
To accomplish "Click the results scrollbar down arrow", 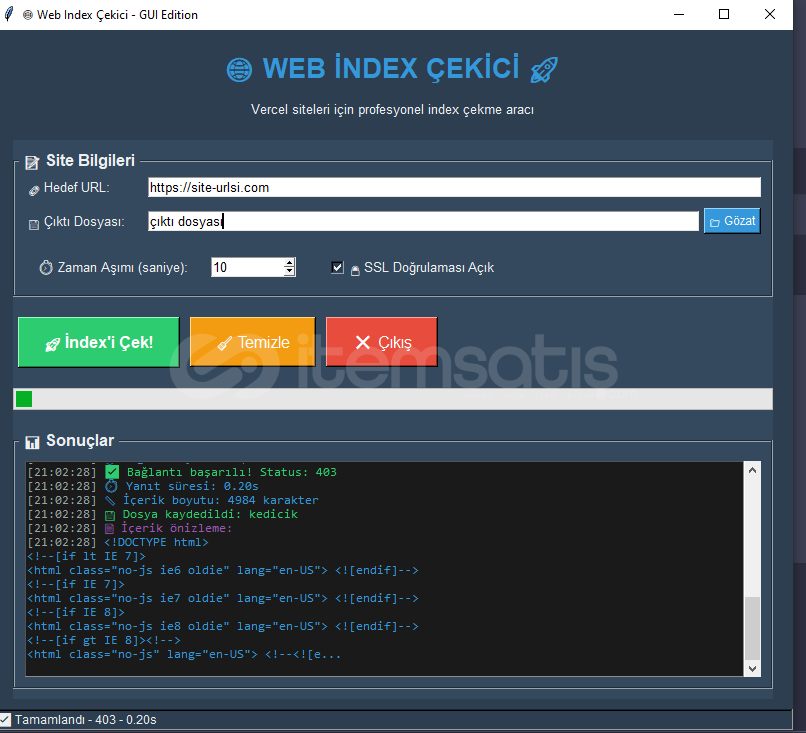I will point(752,667).
